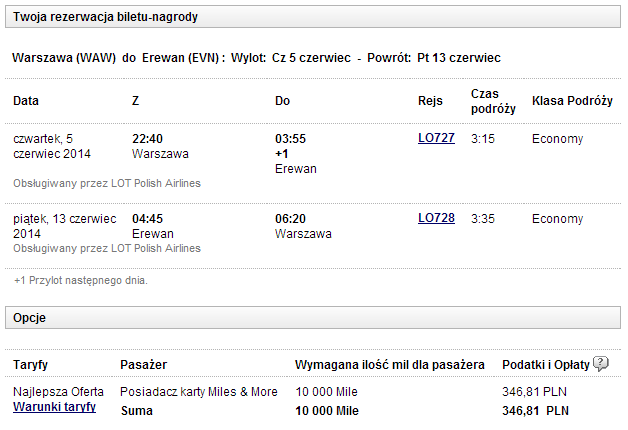This screenshot has height=430, width=628.
Task: Click the Wymagana ilość mil column header
Action: point(390,365)
